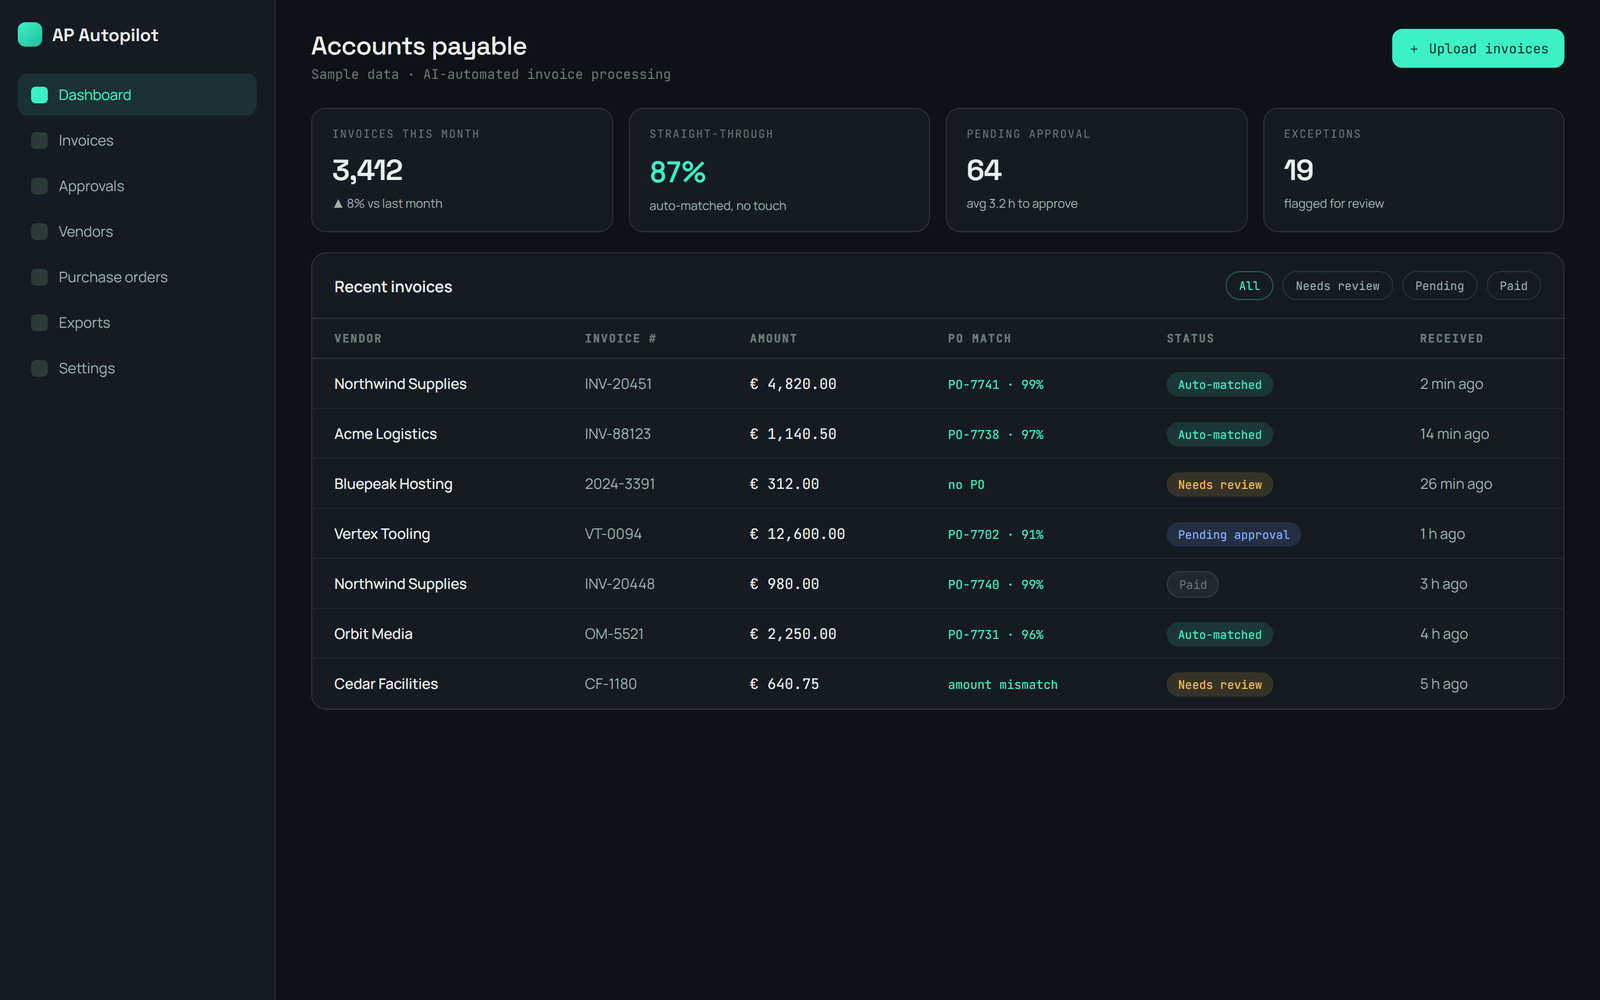Go to Invoices in the sidebar
Viewport: 1600px width, 1000px height.
click(x=137, y=141)
